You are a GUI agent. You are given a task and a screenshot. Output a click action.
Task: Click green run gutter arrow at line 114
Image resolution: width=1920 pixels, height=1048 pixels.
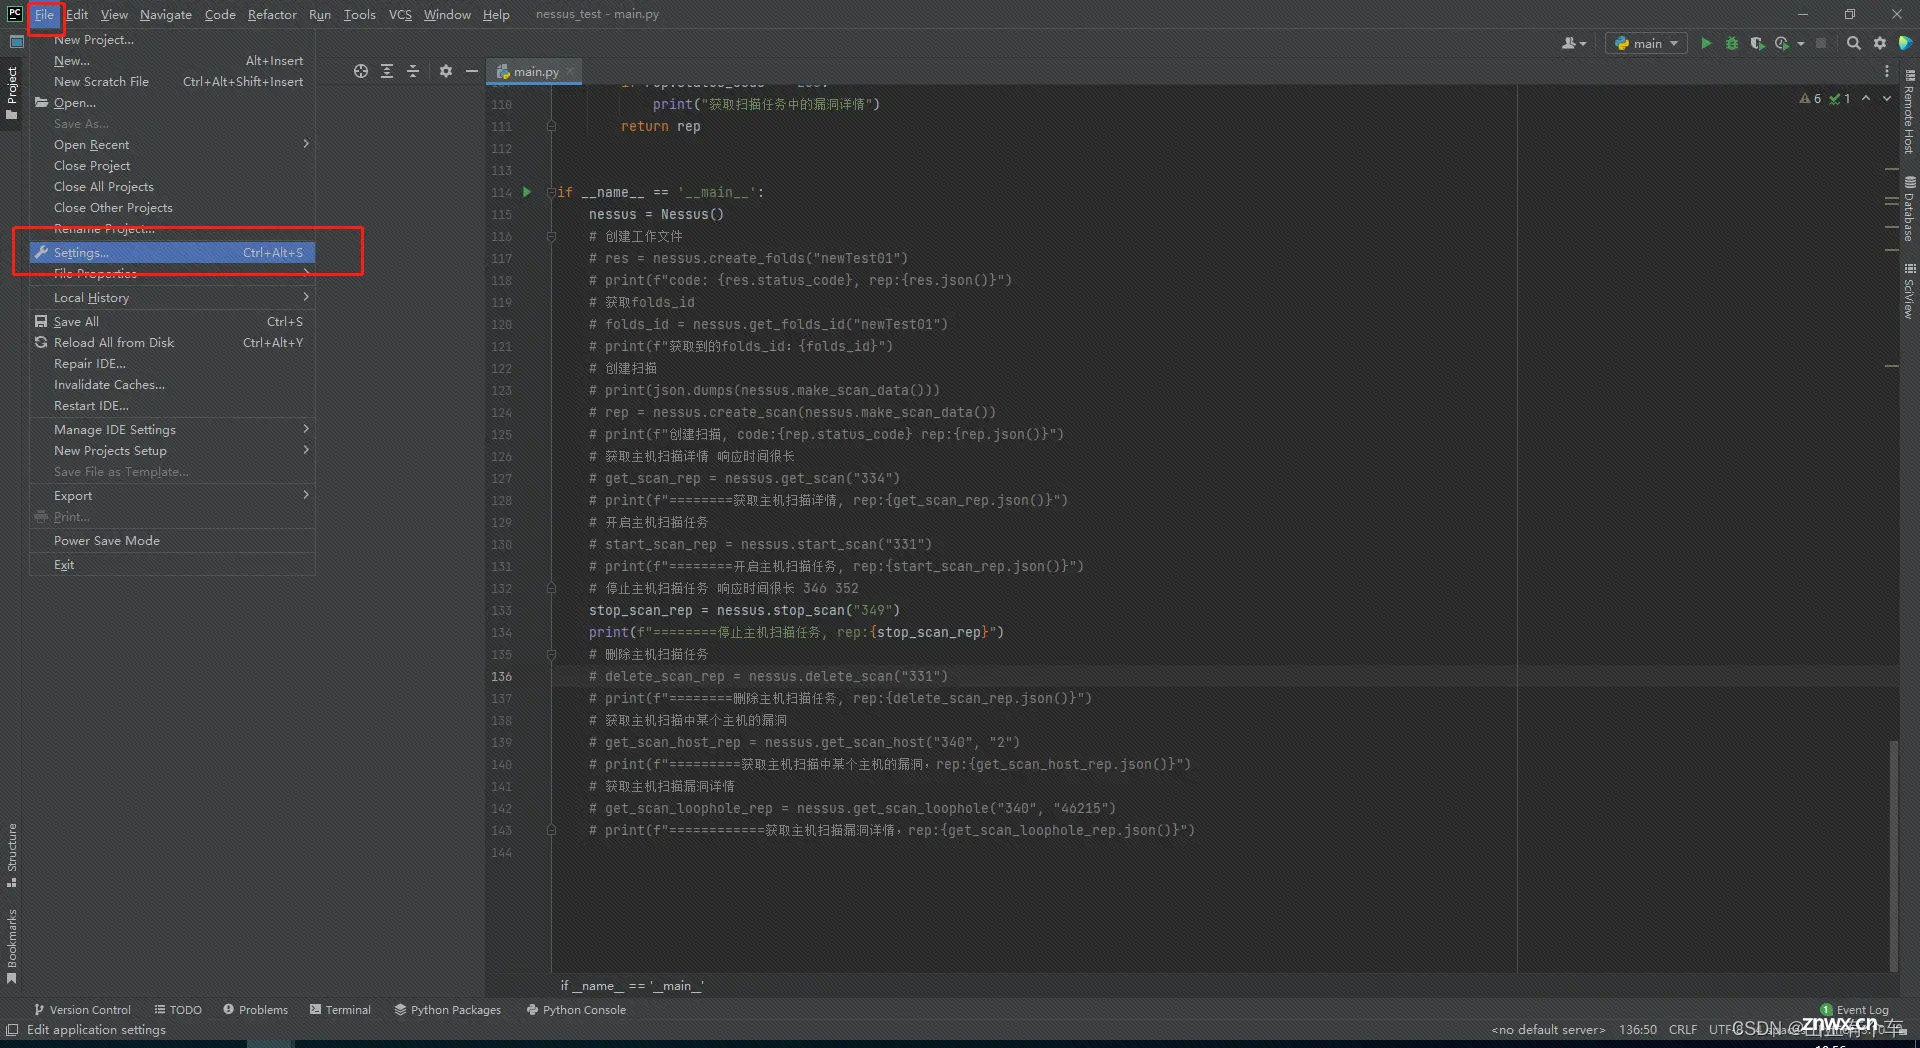click(527, 192)
